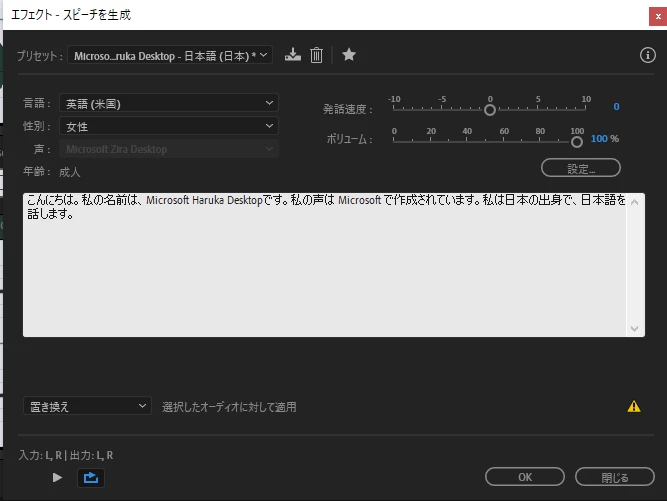
Task: Open the プリセット preset dropdown
Action: tap(170, 55)
